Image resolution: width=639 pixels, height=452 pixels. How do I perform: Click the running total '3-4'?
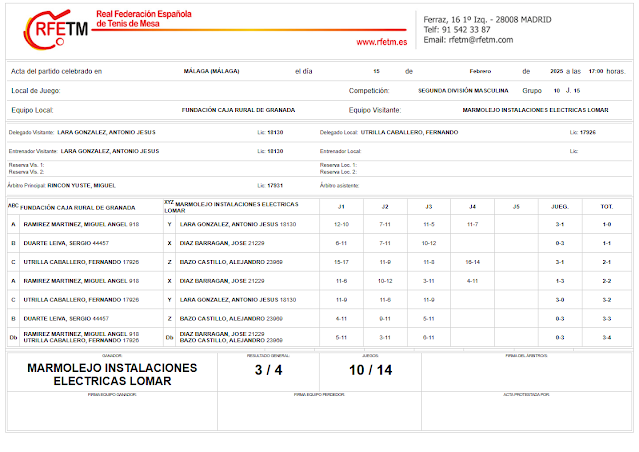(607, 337)
